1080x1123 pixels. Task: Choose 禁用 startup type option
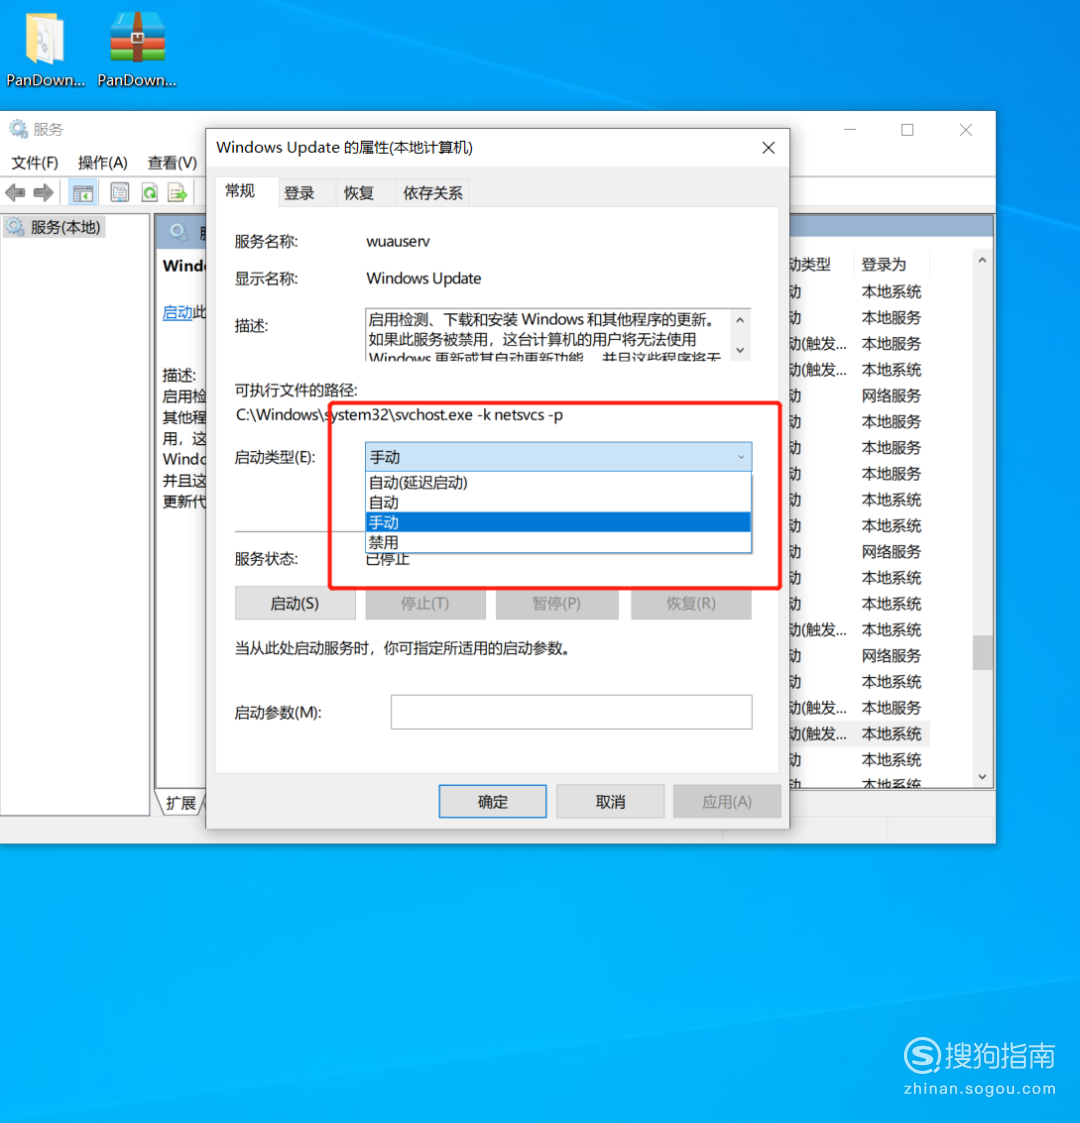click(x=558, y=542)
